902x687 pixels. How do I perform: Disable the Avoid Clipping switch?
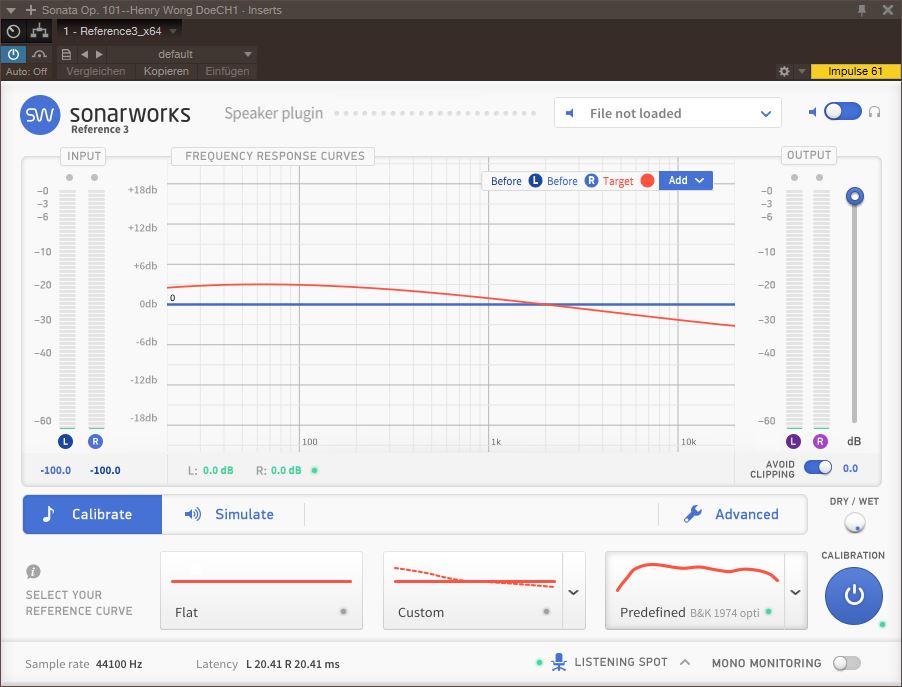(818, 467)
